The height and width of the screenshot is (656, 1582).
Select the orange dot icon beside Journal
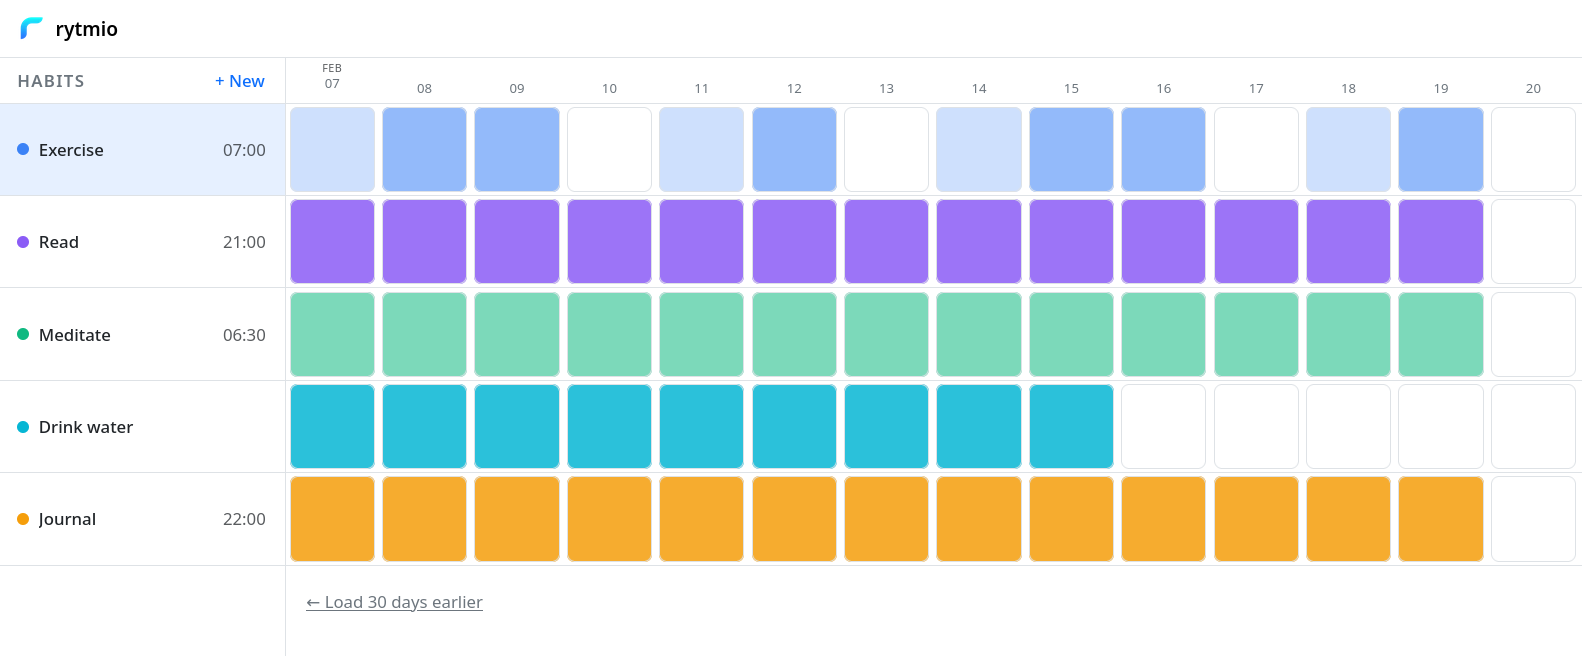22,519
